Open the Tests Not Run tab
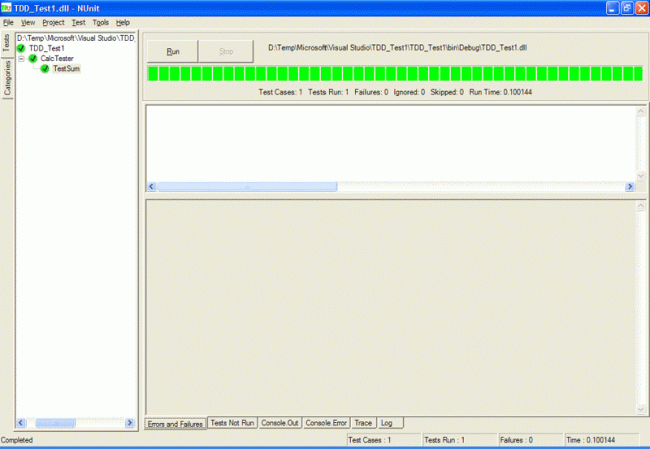Screen dimensions: 650x449 click(x=232, y=423)
